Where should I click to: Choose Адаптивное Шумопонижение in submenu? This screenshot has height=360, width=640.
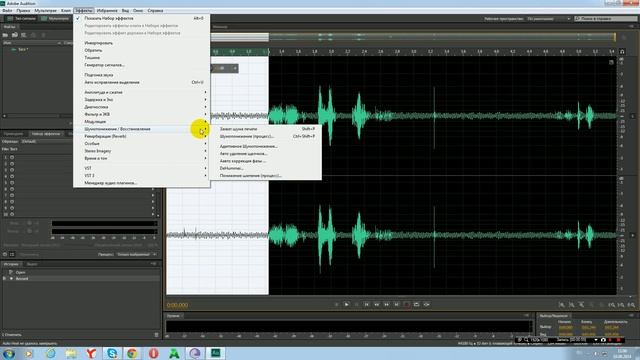click(265, 146)
